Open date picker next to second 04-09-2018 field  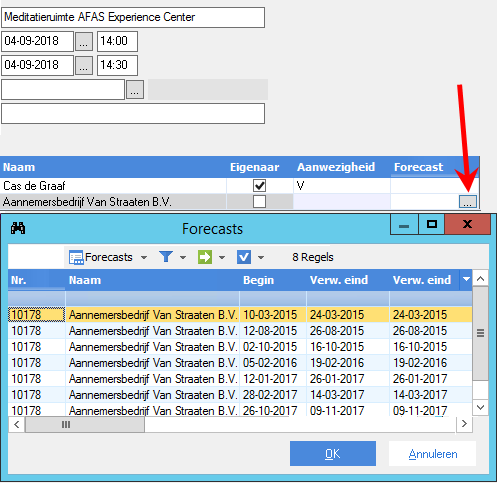click(x=84, y=65)
